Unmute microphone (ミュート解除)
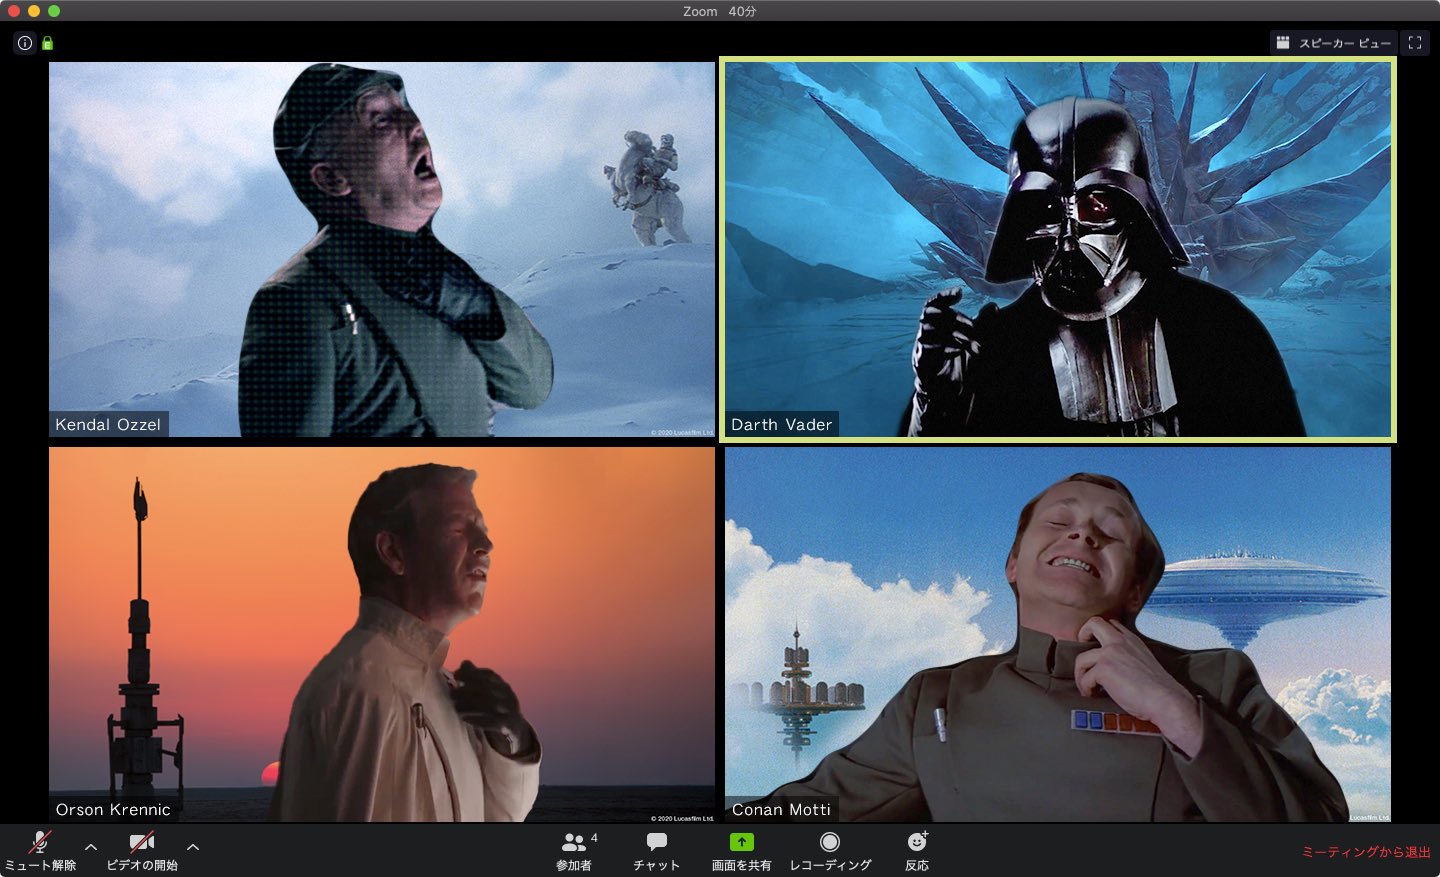1440x877 pixels. pyautogui.click(x=40, y=851)
